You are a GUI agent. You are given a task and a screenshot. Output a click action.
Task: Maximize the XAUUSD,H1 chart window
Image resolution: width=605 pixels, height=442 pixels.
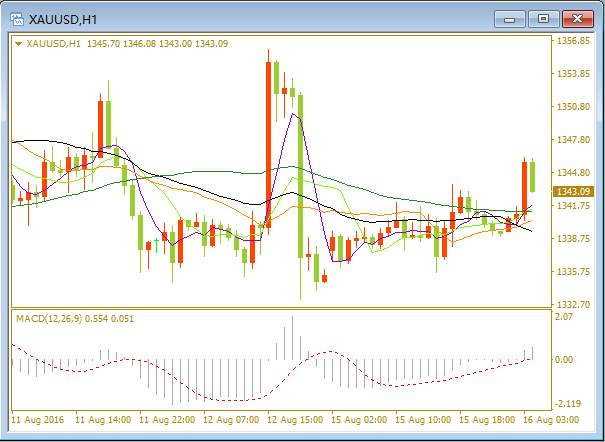543,19
